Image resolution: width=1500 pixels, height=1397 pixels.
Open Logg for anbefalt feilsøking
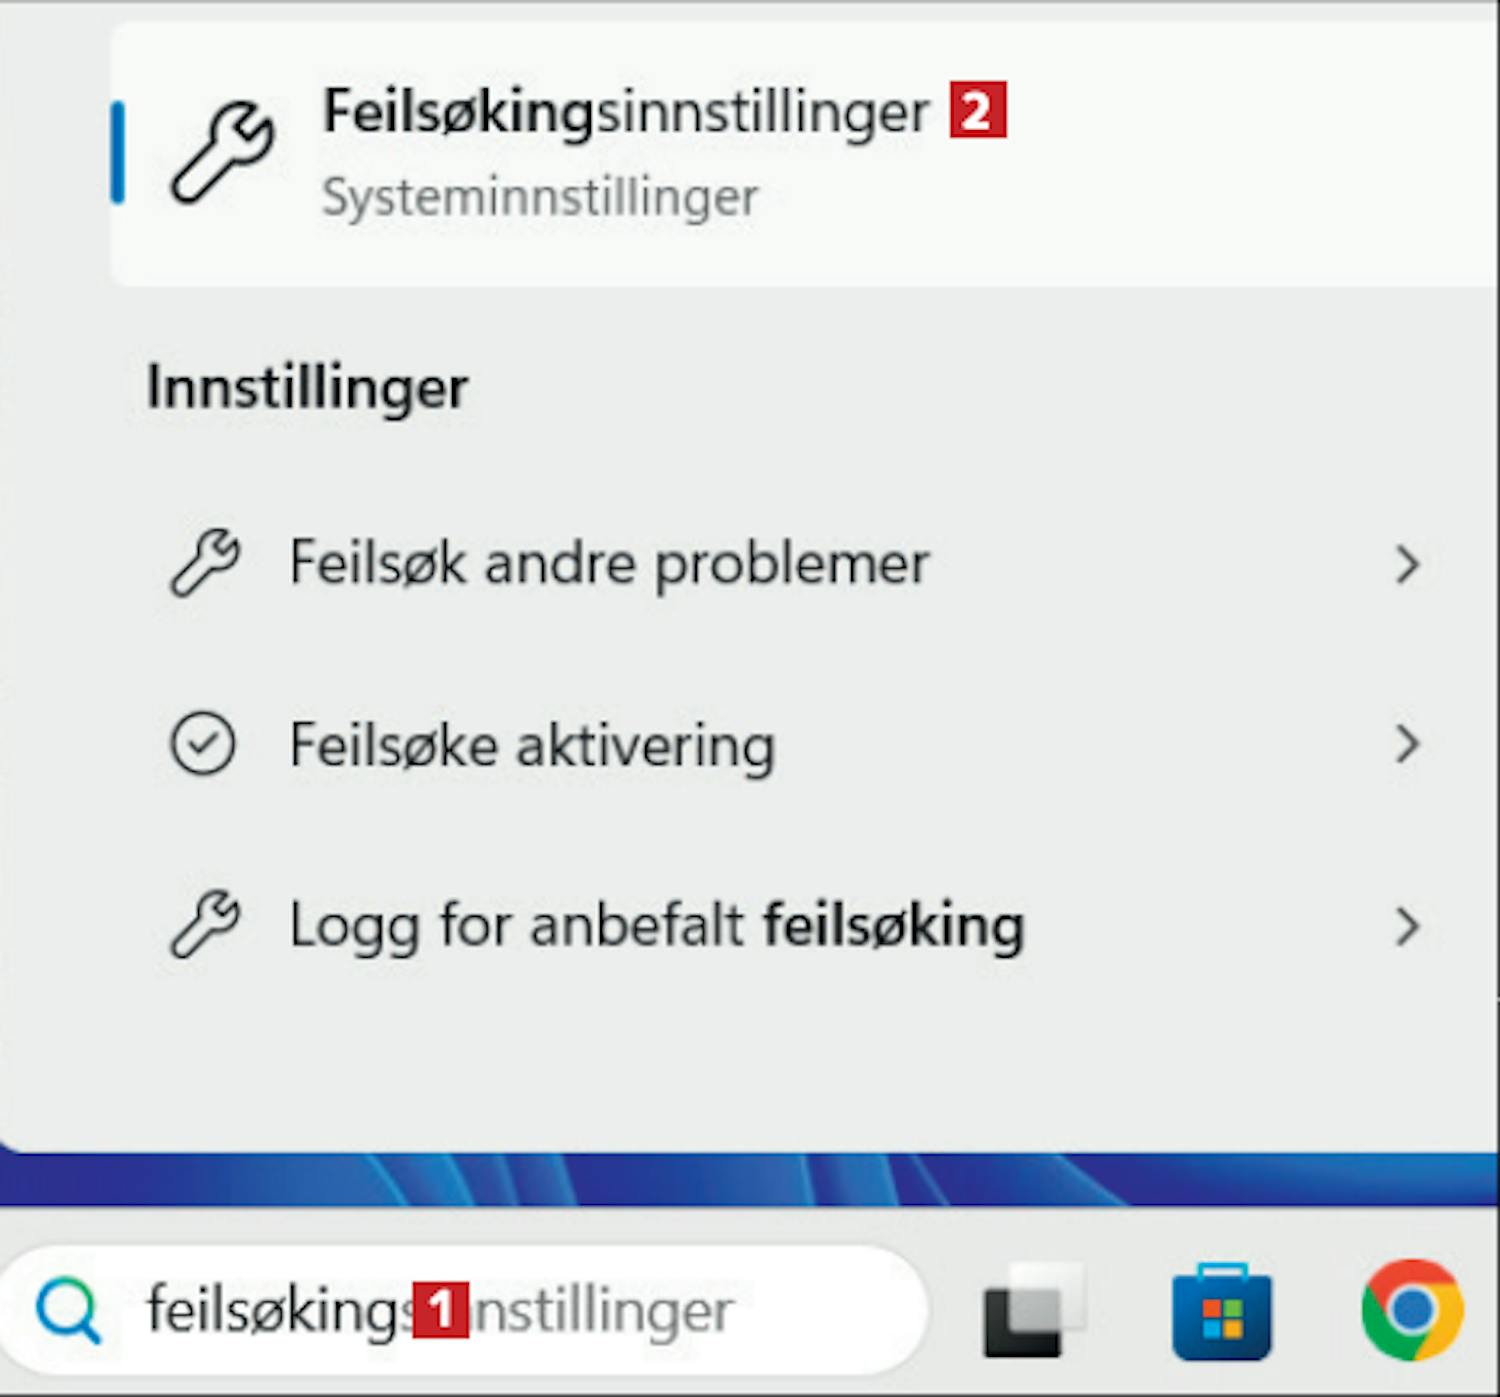coord(795,926)
